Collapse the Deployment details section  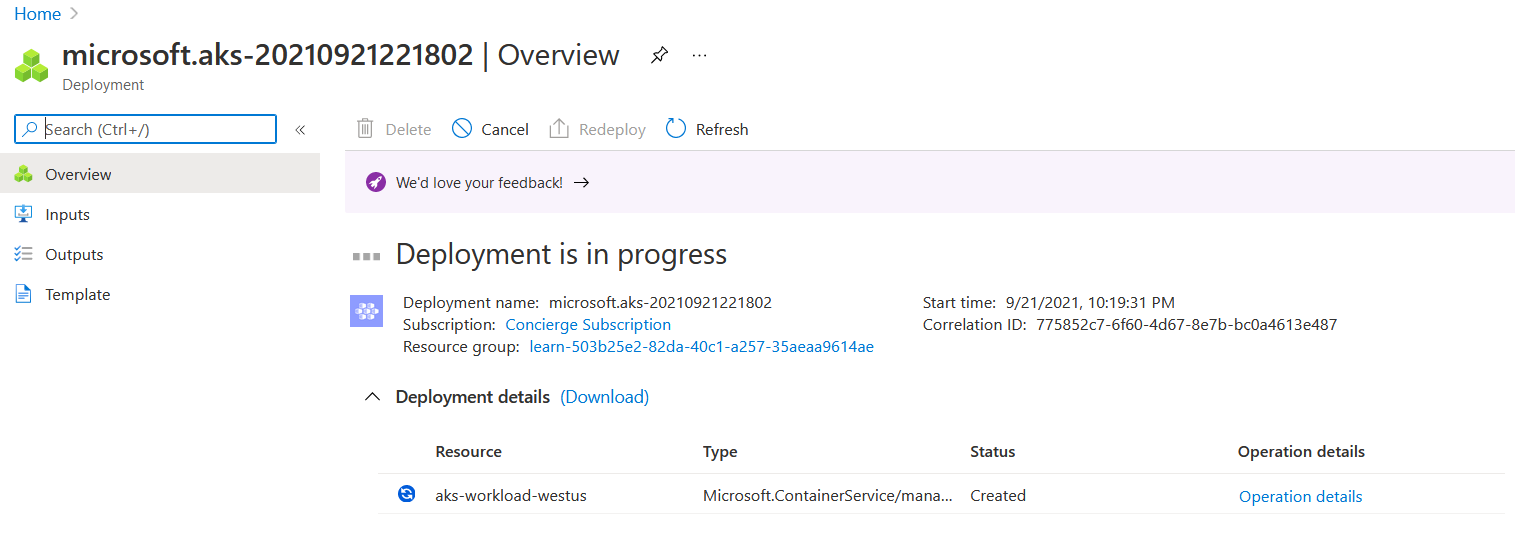point(373,397)
